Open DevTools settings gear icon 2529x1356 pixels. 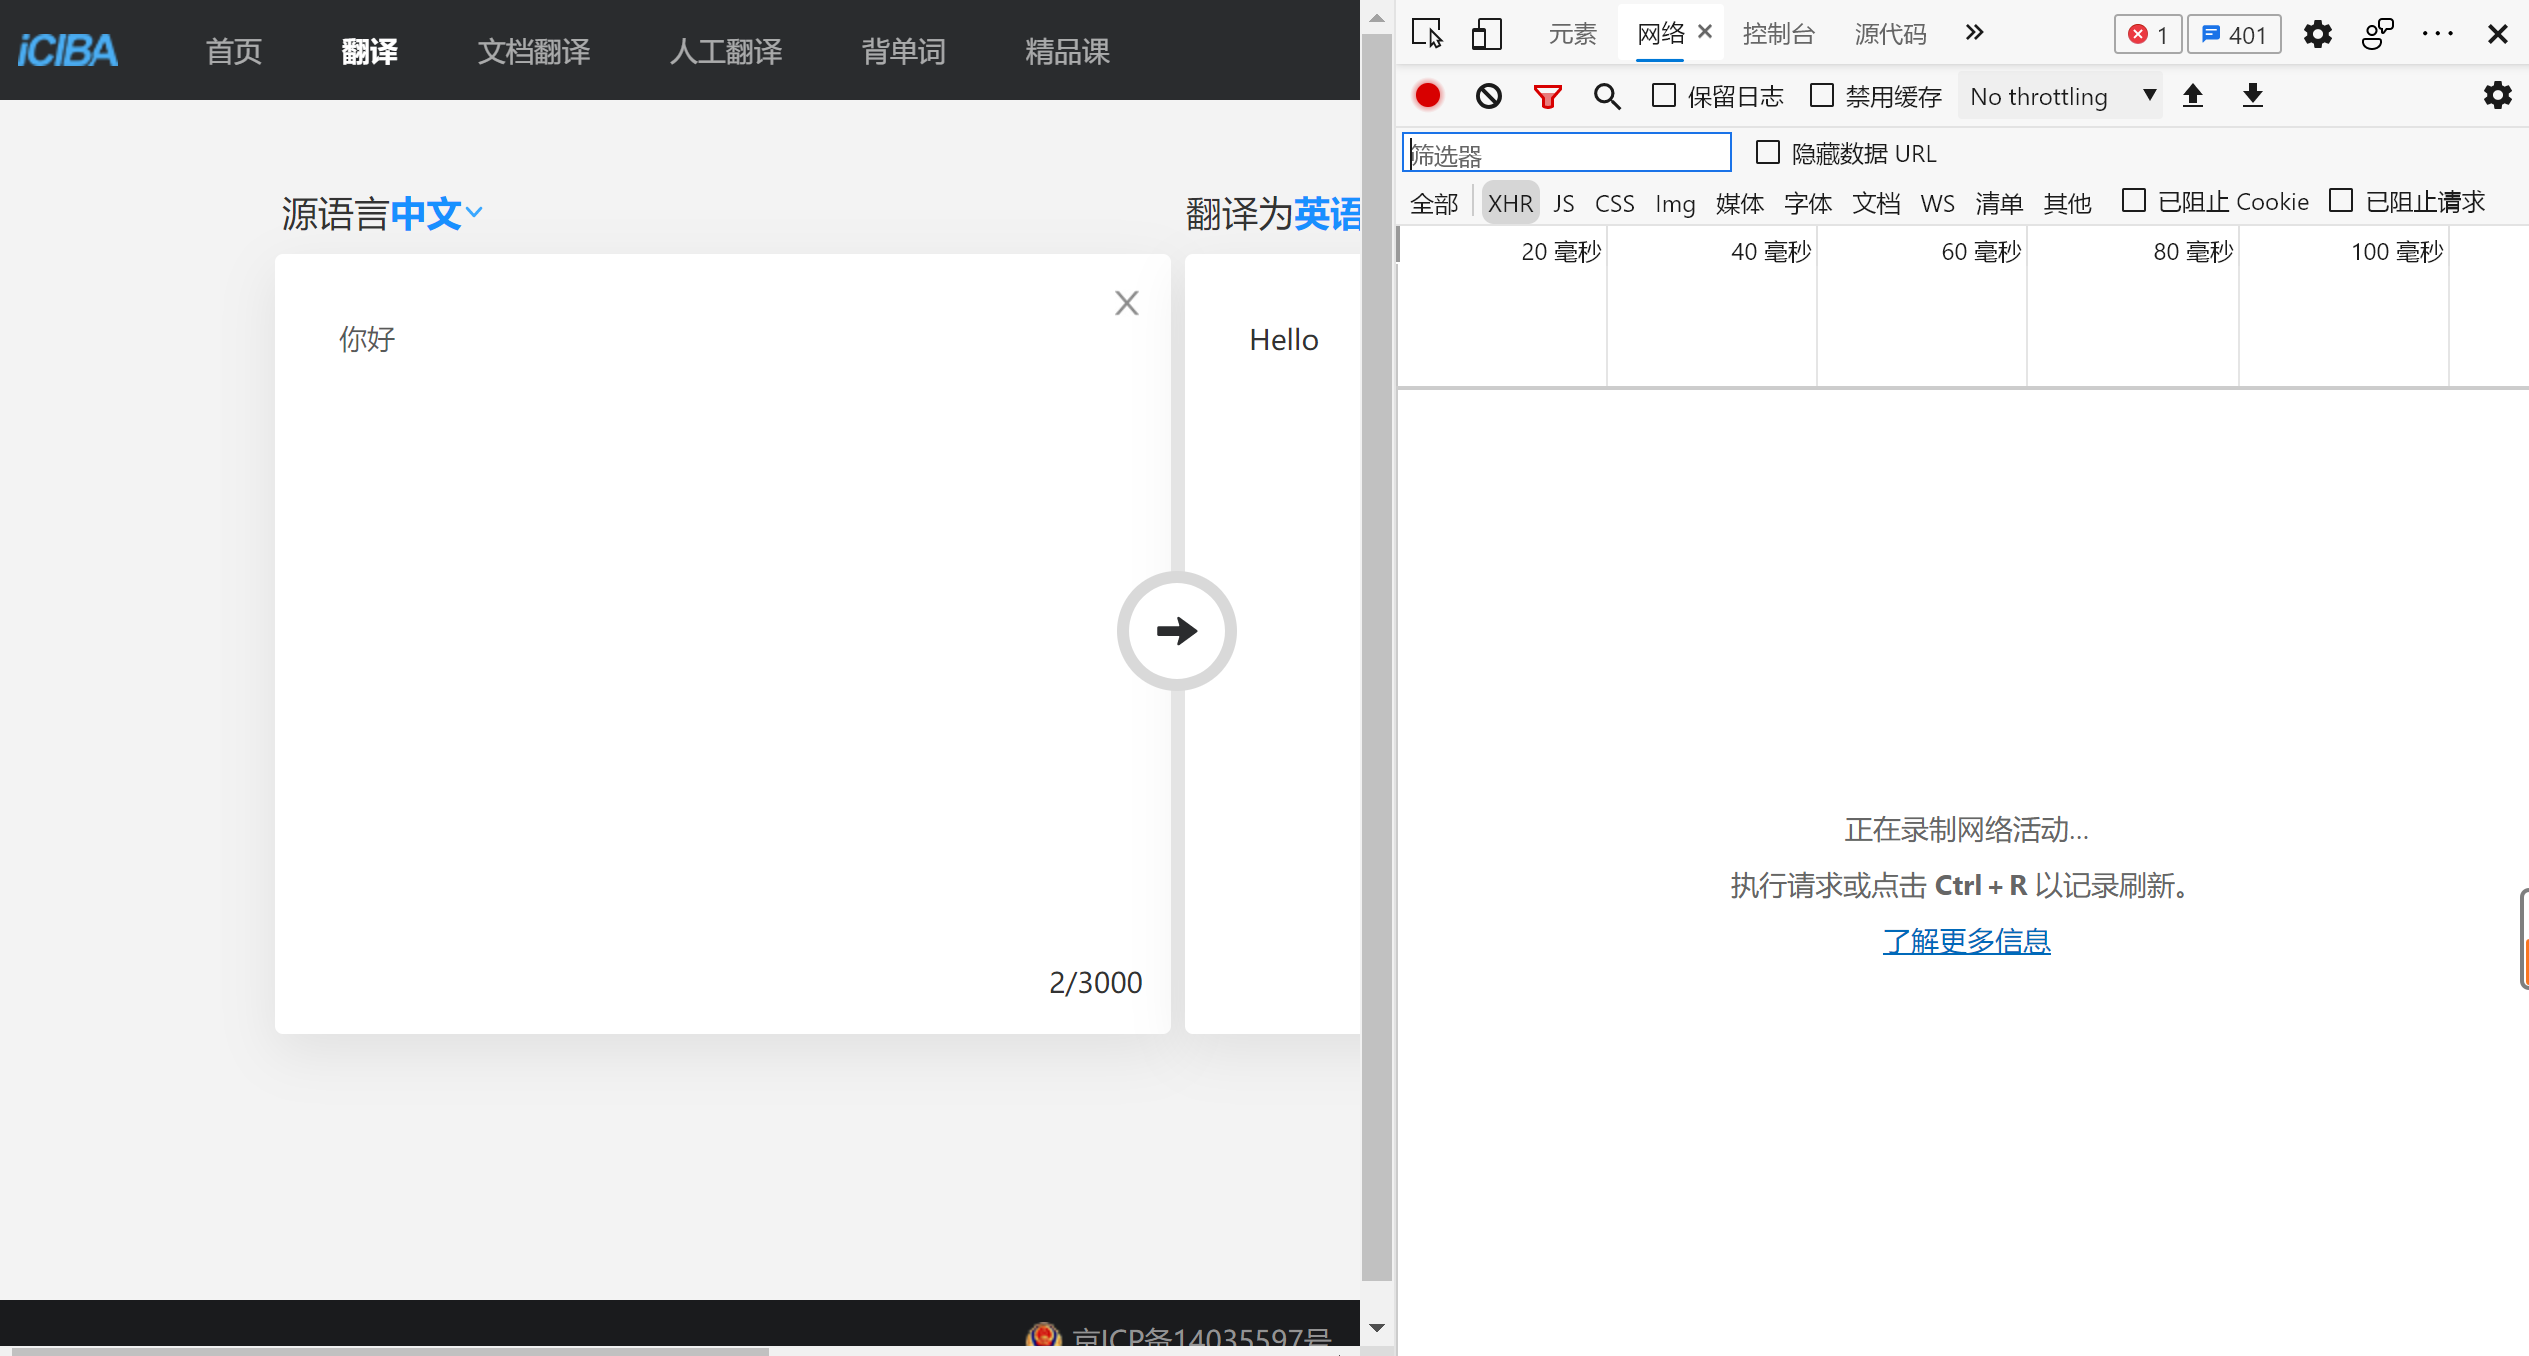coord(2318,34)
